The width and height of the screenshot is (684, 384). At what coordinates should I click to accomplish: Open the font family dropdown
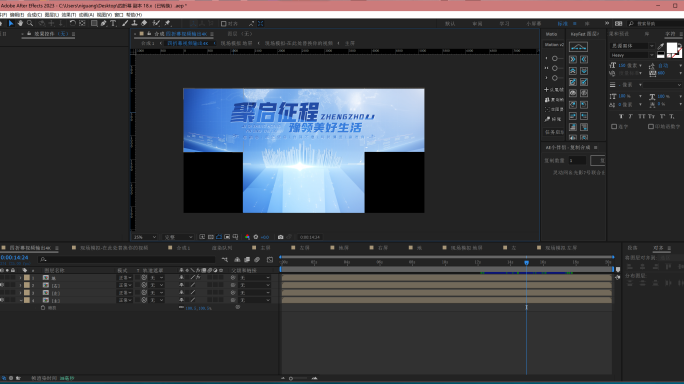coord(632,46)
